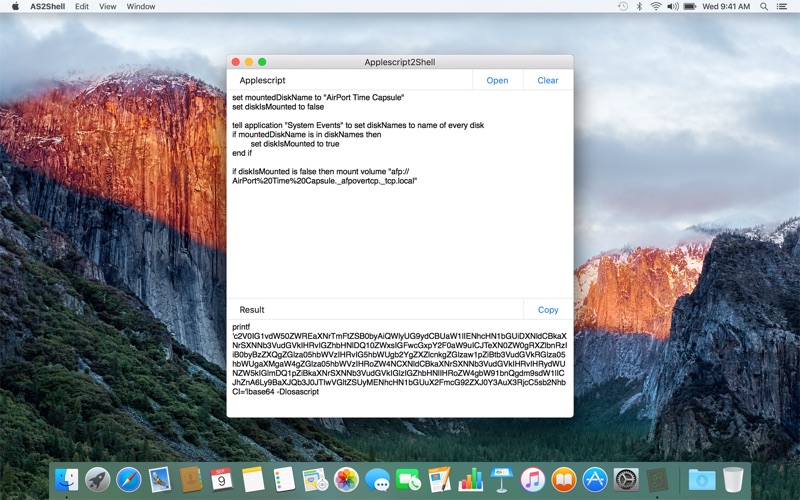Image resolution: width=800 pixels, height=500 pixels.
Task: Open the View menu
Action: [x=107, y=7]
